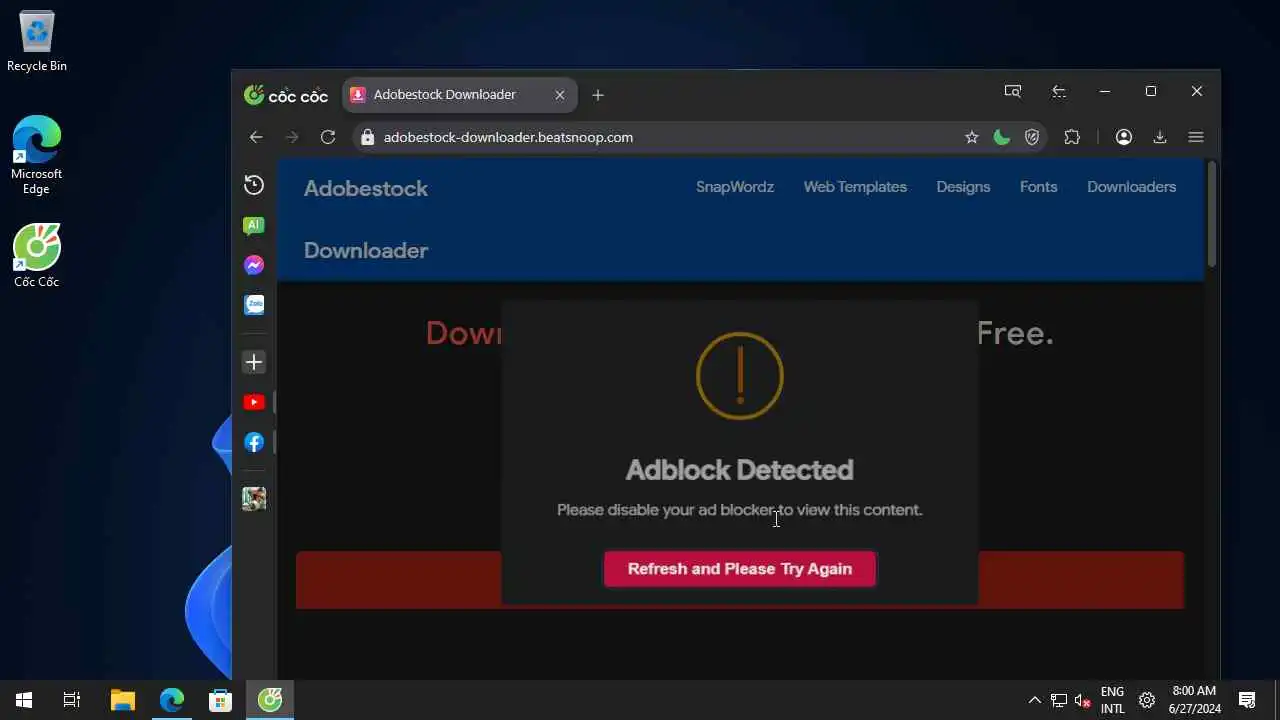Screen dimensions: 1280x720
Task: Select the Adobestock Downloader tab
Action: tap(459, 95)
